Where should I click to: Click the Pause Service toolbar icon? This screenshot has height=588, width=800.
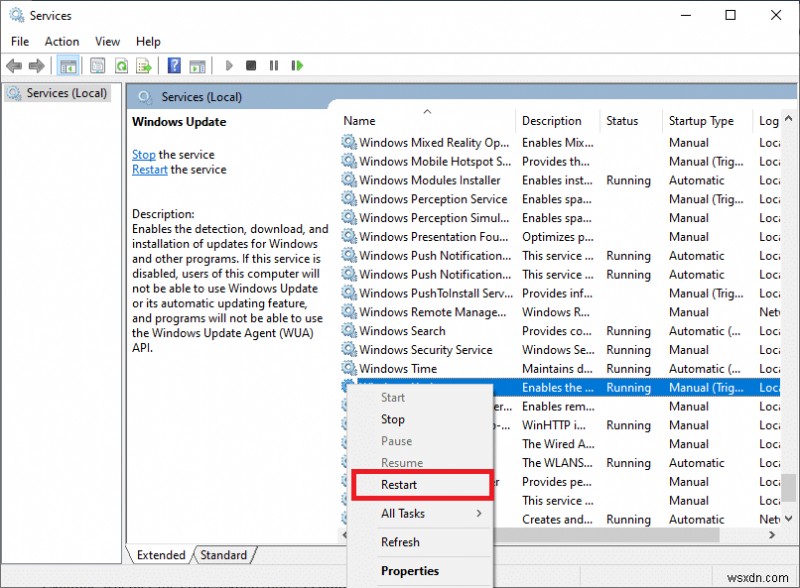[x=275, y=66]
